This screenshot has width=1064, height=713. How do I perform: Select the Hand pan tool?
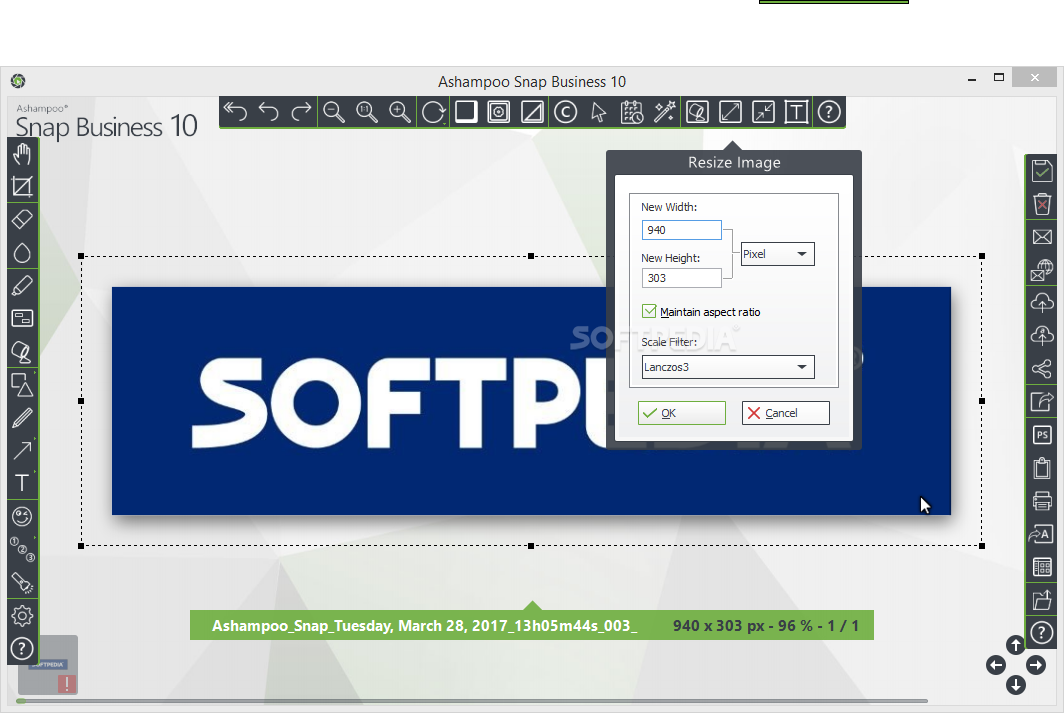tap(22, 154)
